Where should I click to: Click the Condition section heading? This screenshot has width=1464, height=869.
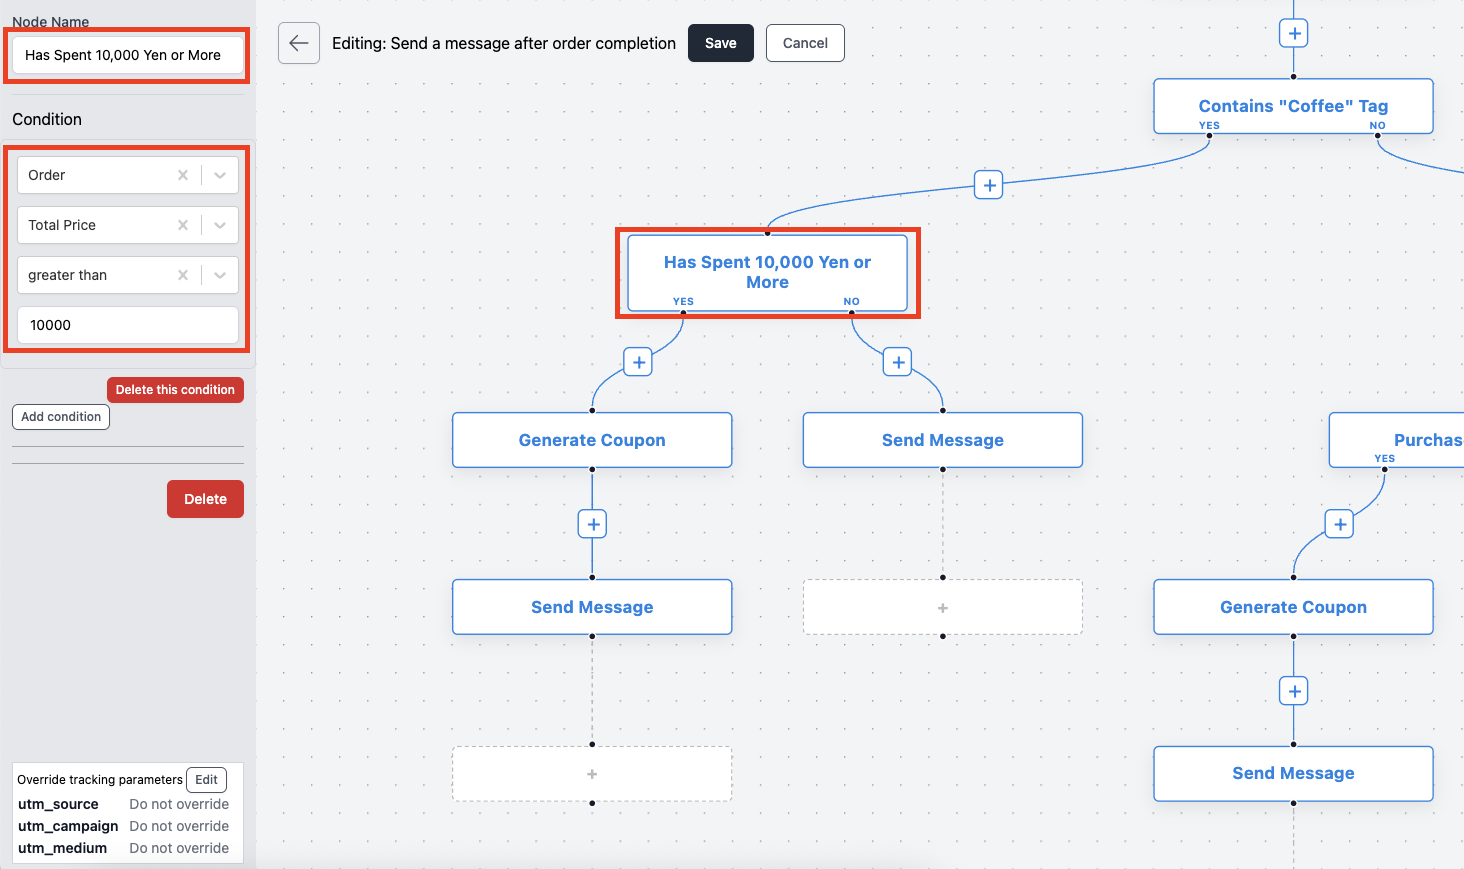coord(47,119)
